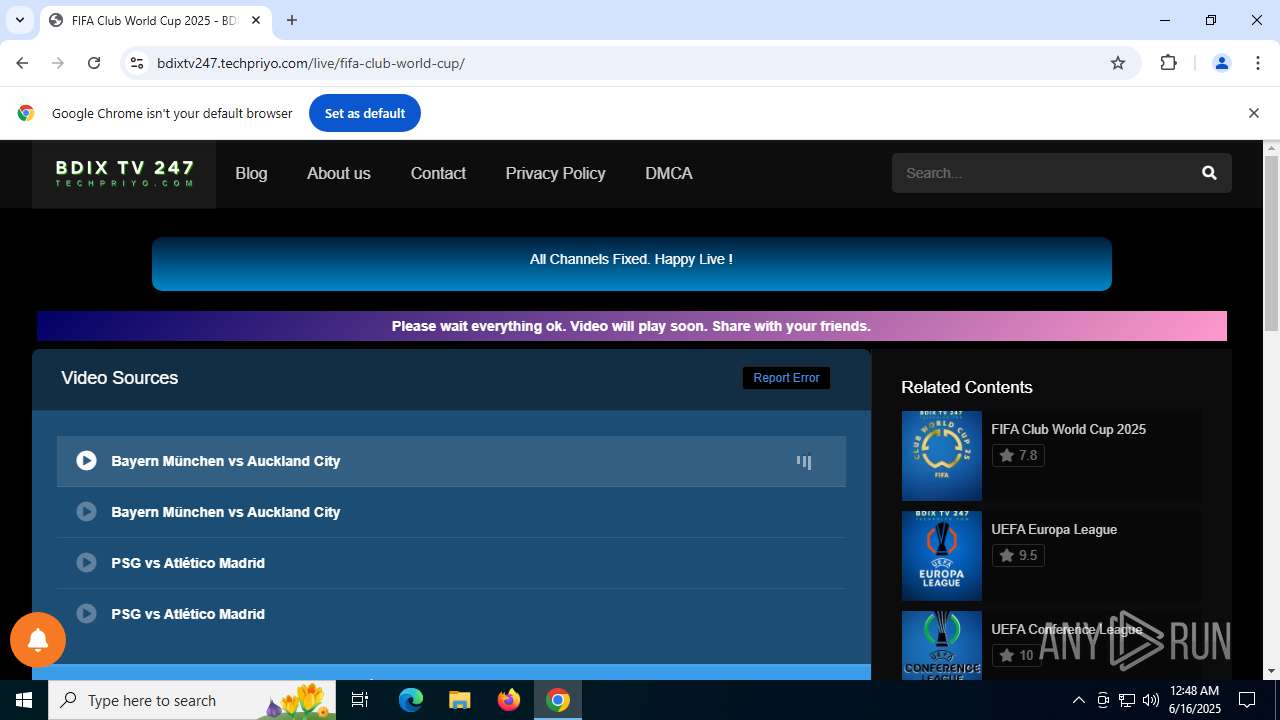
Task: Open the DMCA page
Action: point(669,173)
